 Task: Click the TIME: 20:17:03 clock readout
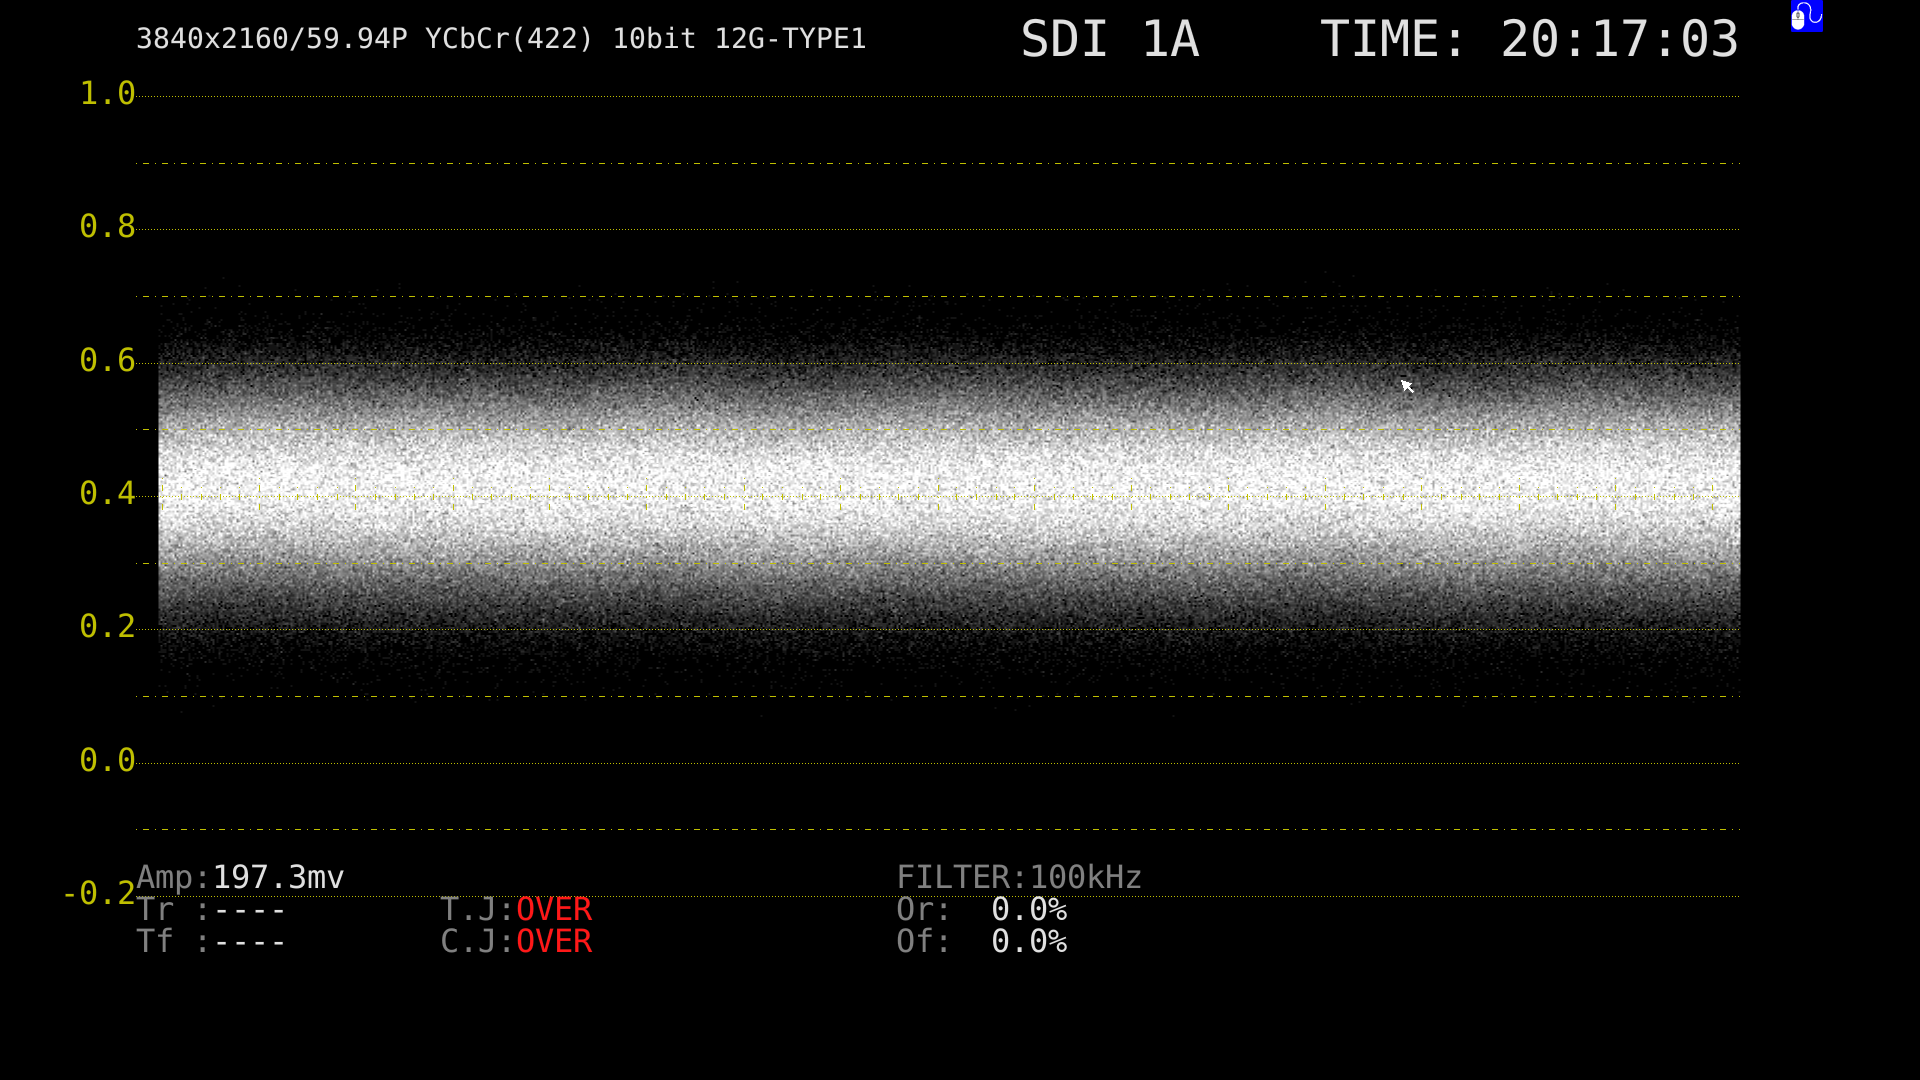(x=1529, y=40)
